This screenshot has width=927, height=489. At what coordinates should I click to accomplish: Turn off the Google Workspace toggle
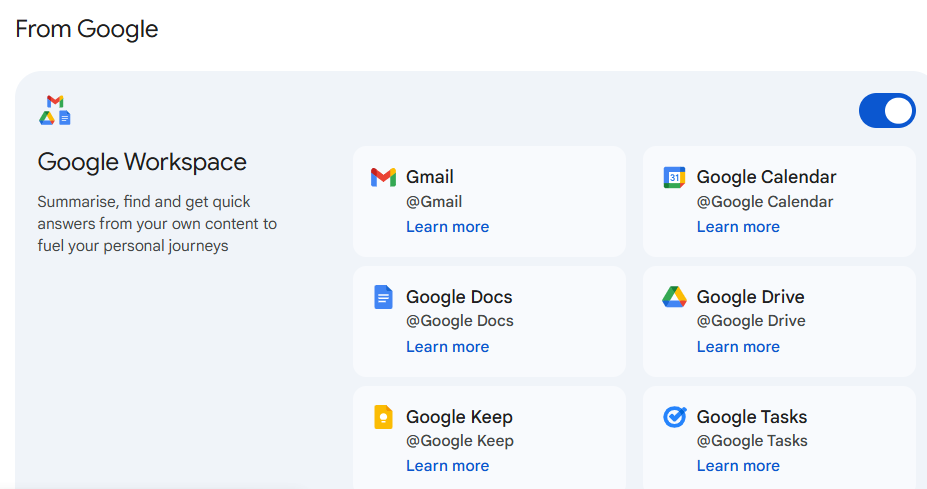point(887,111)
